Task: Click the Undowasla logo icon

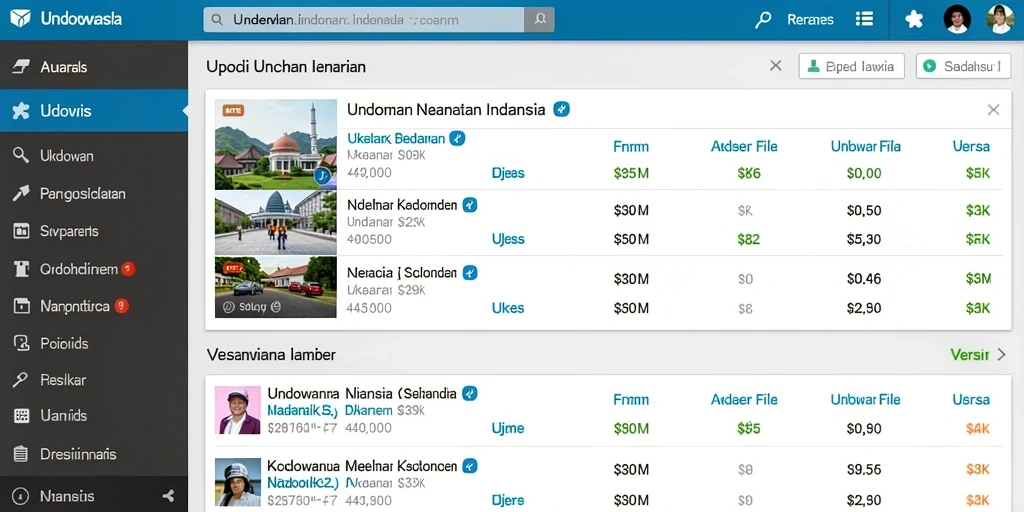Action: (x=20, y=19)
